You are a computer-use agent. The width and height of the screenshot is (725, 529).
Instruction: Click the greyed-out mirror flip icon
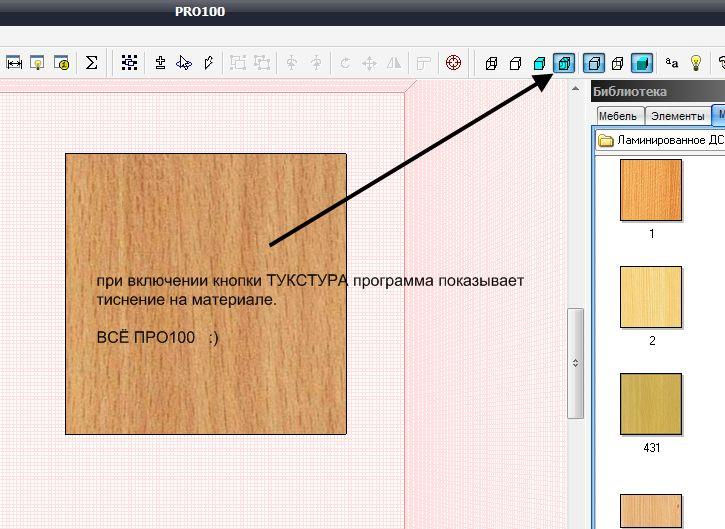pyautogui.click(x=394, y=62)
